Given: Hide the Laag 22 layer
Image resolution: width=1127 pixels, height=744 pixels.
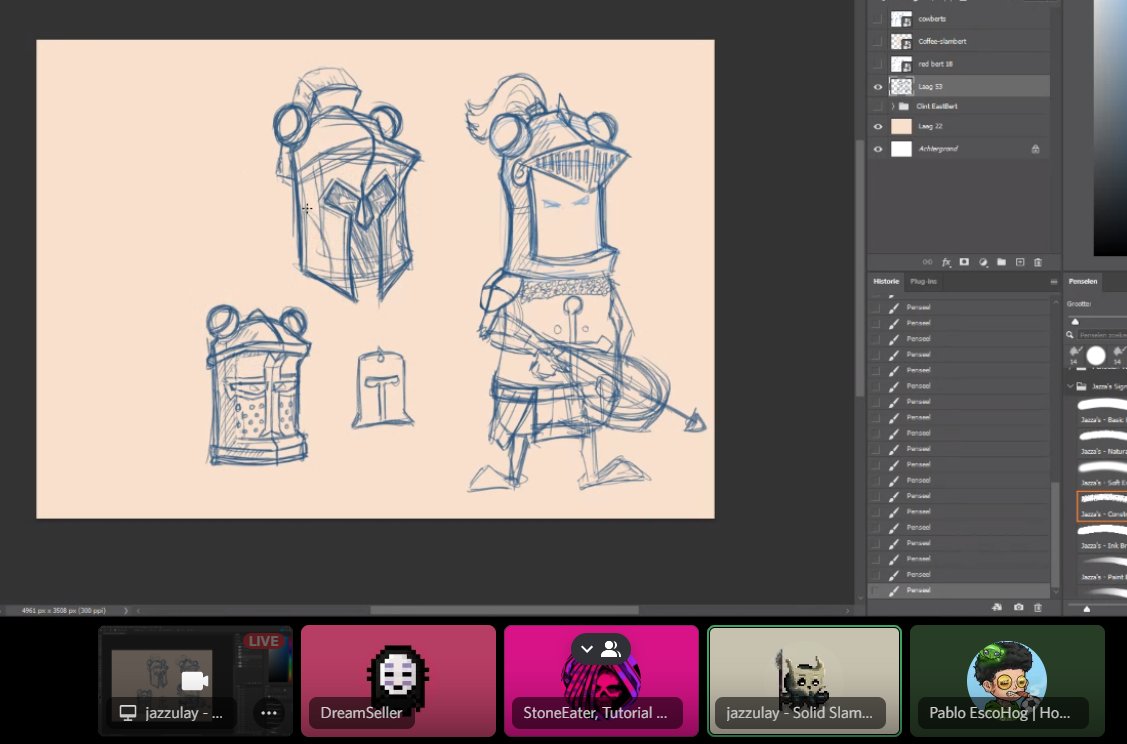Looking at the screenshot, I should pyautogui.click(x=877, y=127).
